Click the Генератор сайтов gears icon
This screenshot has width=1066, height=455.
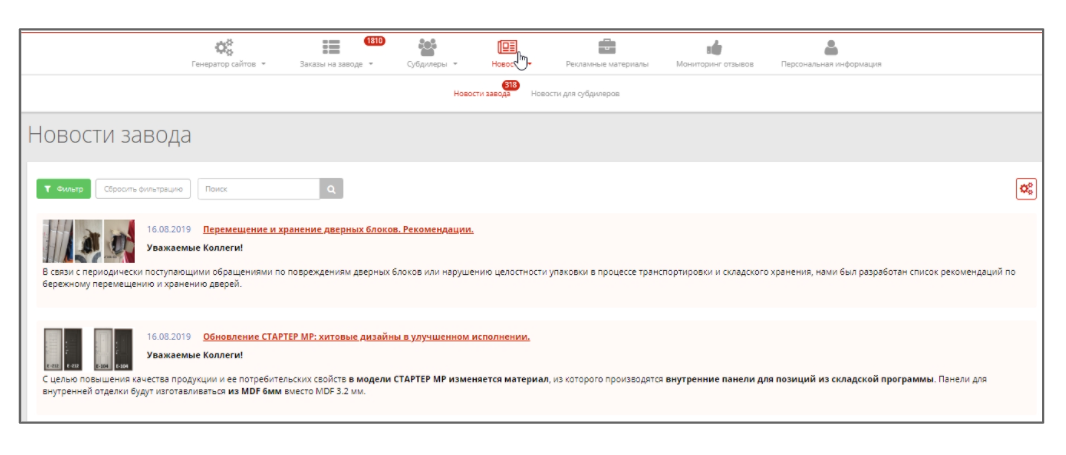pyautogui.click(x=226, y=47)
